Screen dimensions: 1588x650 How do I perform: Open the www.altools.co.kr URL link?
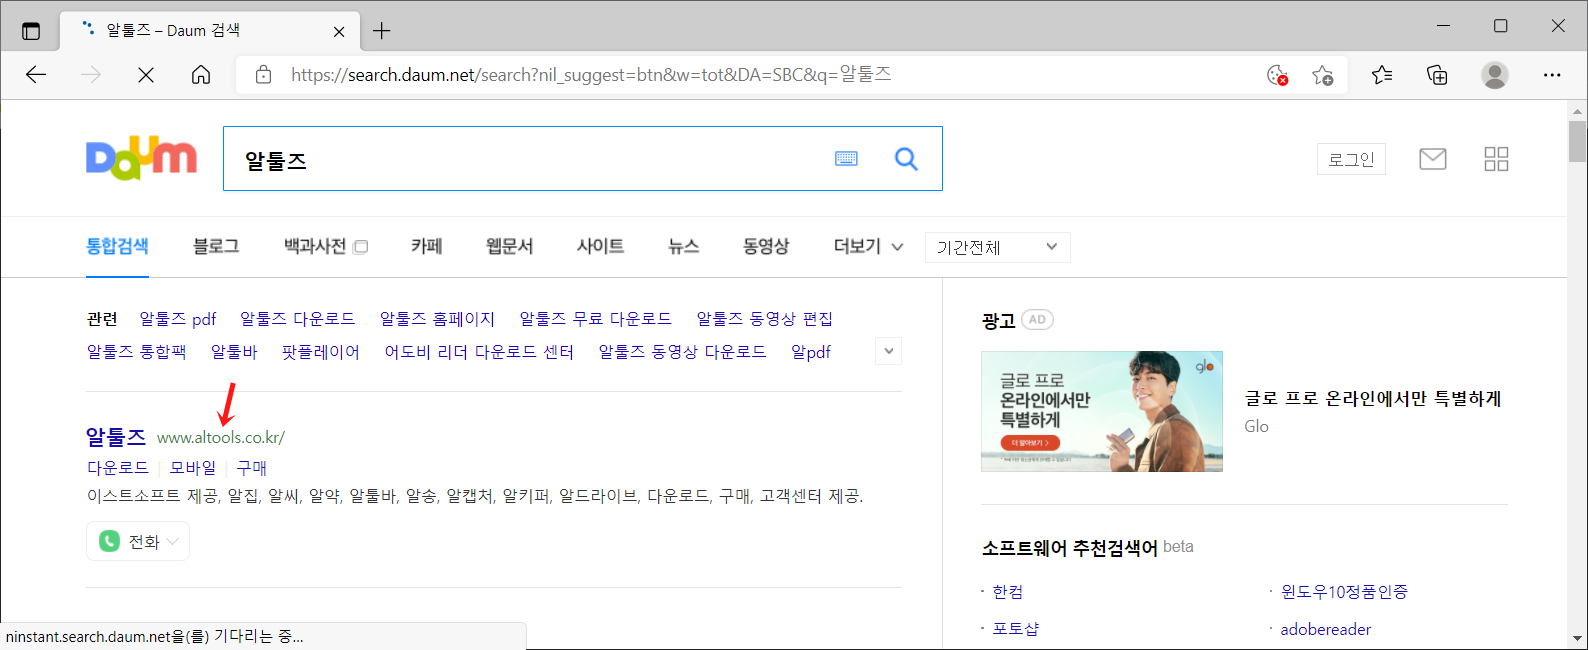coord(221,437)
